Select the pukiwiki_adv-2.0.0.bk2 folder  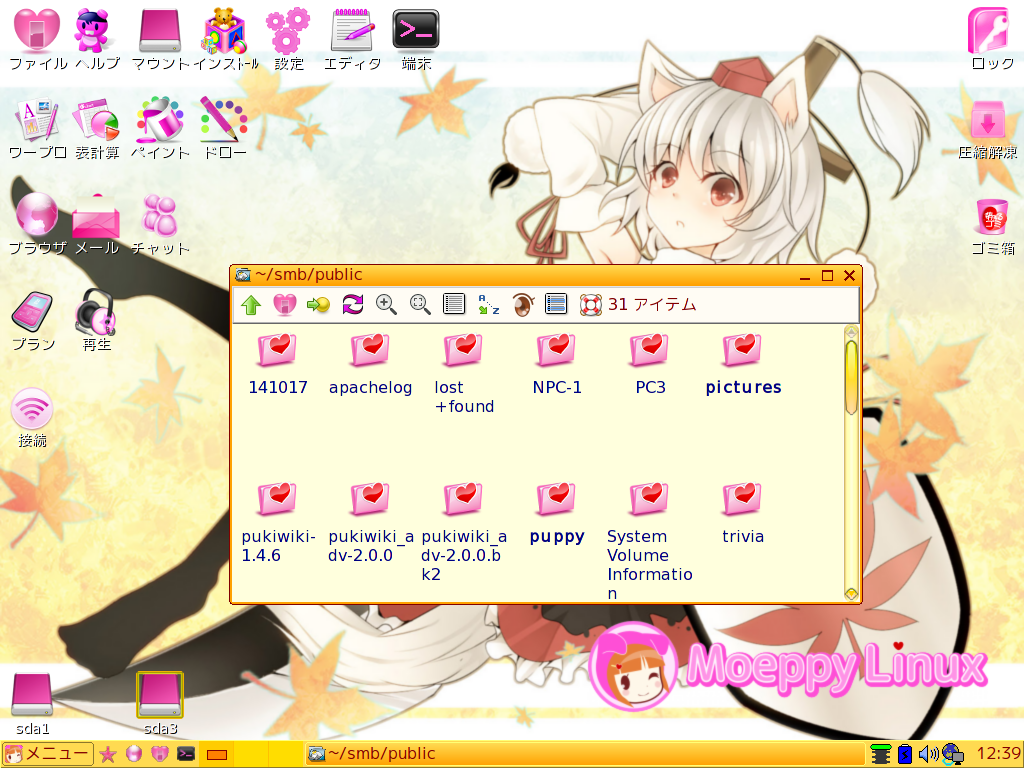click(x=464, y=532)
